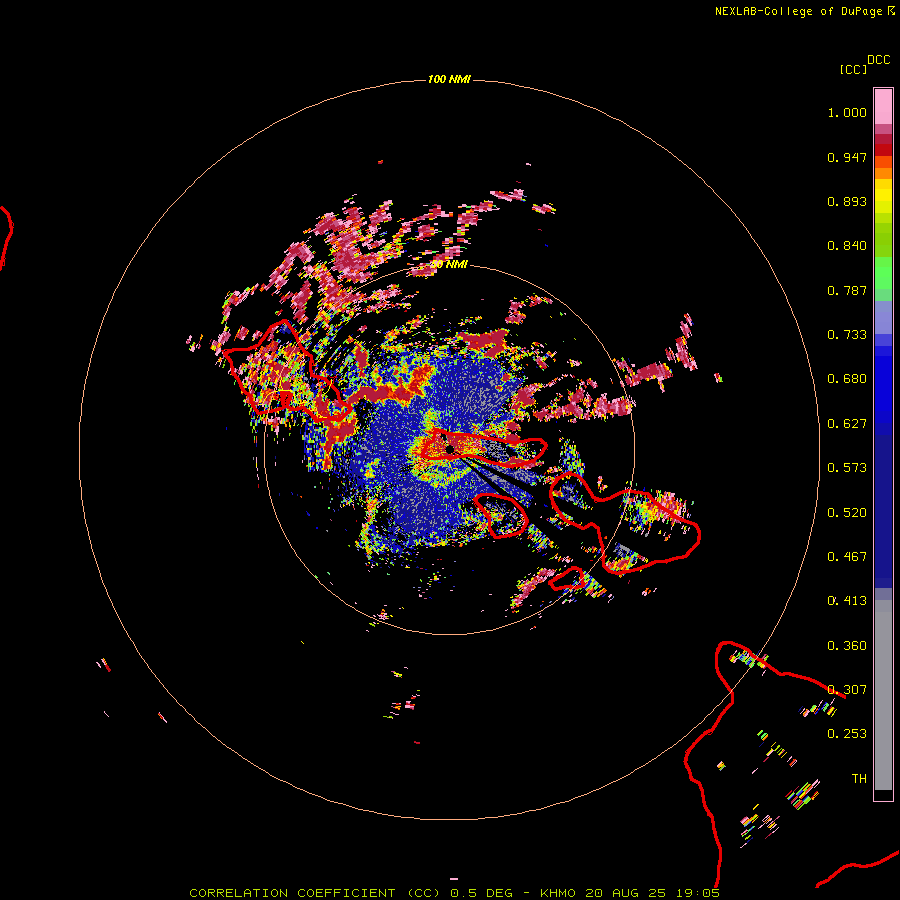Click the 50 NMI range ring label

(449, 265)
